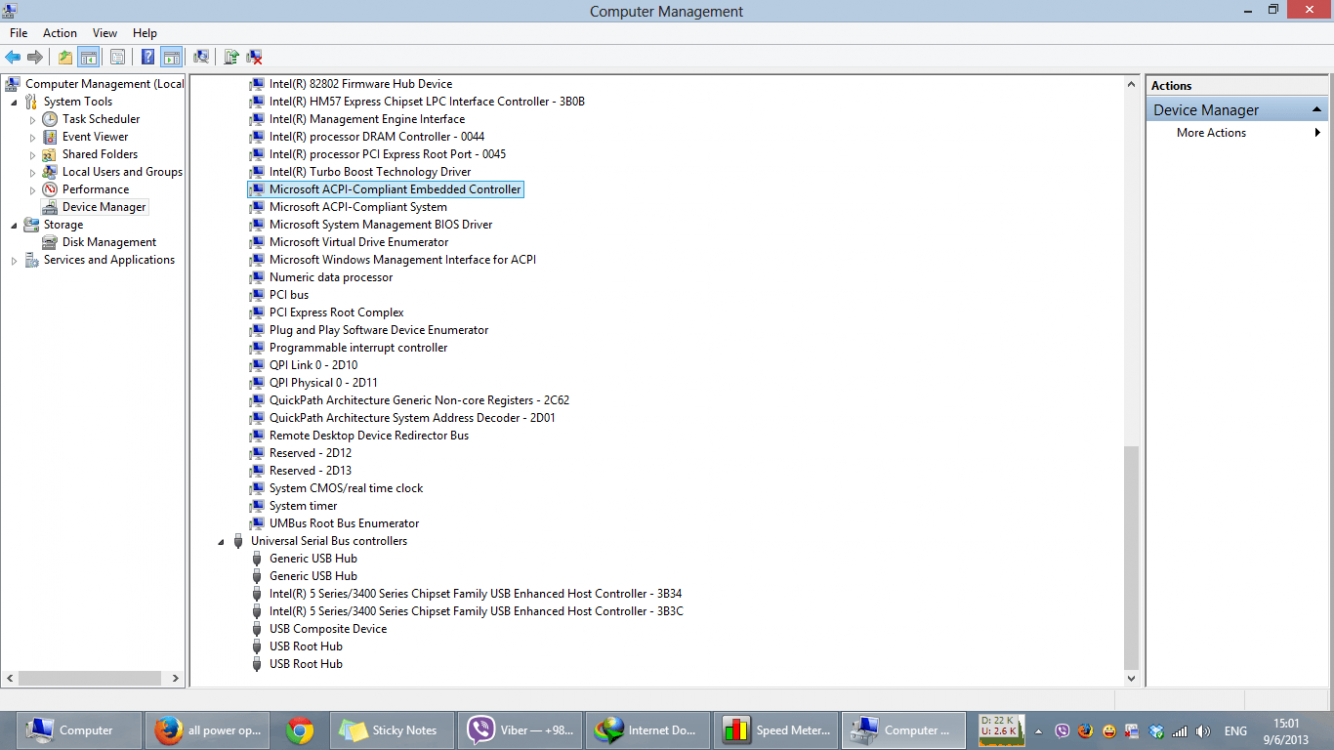The width and height of the screenshot is (1334, 750).
Task: Click the Uninstall device toolbar icon
Action: pos(255,57)
